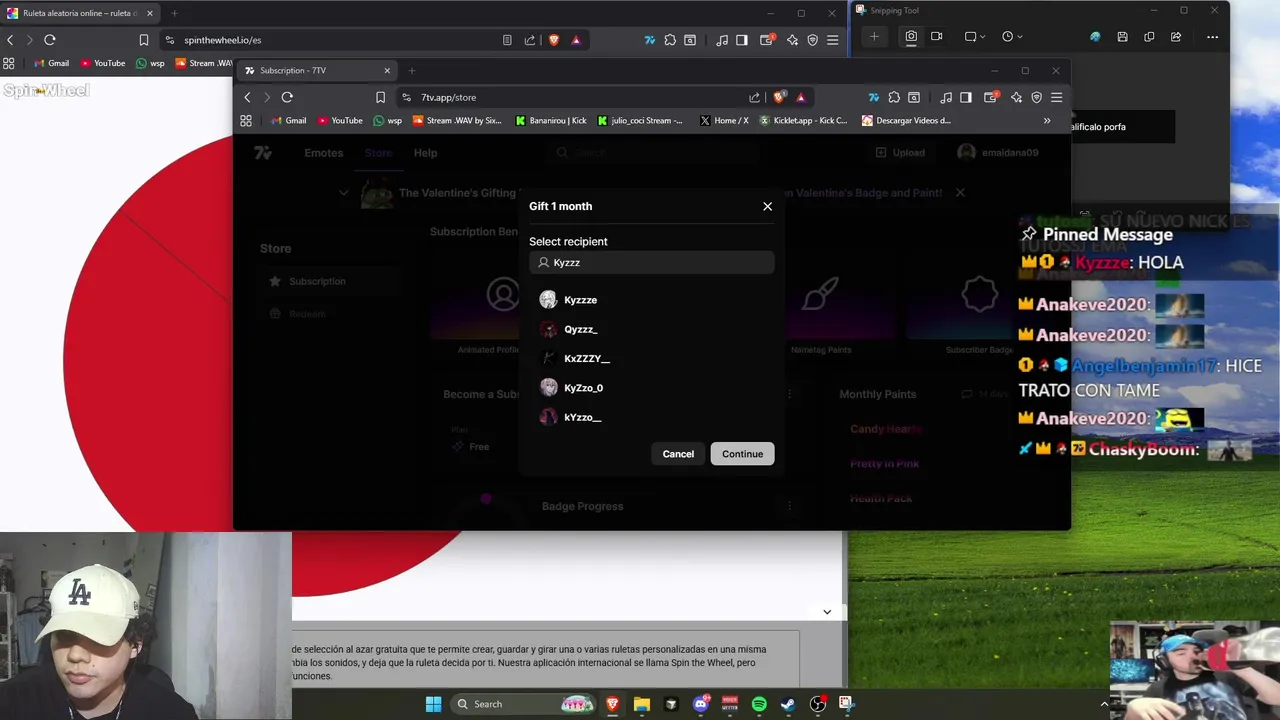This screenshot has width=1280, height=720.
Task: Cancel the gift dialog
Action: tap(678, 454)
